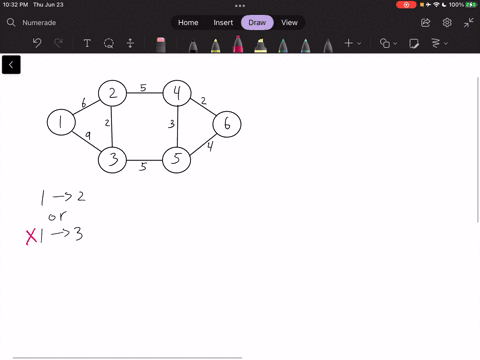The height and width of the screenshot is (360, 480).
Task: Pick the yellow highlighter
Action: [x=260, y=46]
